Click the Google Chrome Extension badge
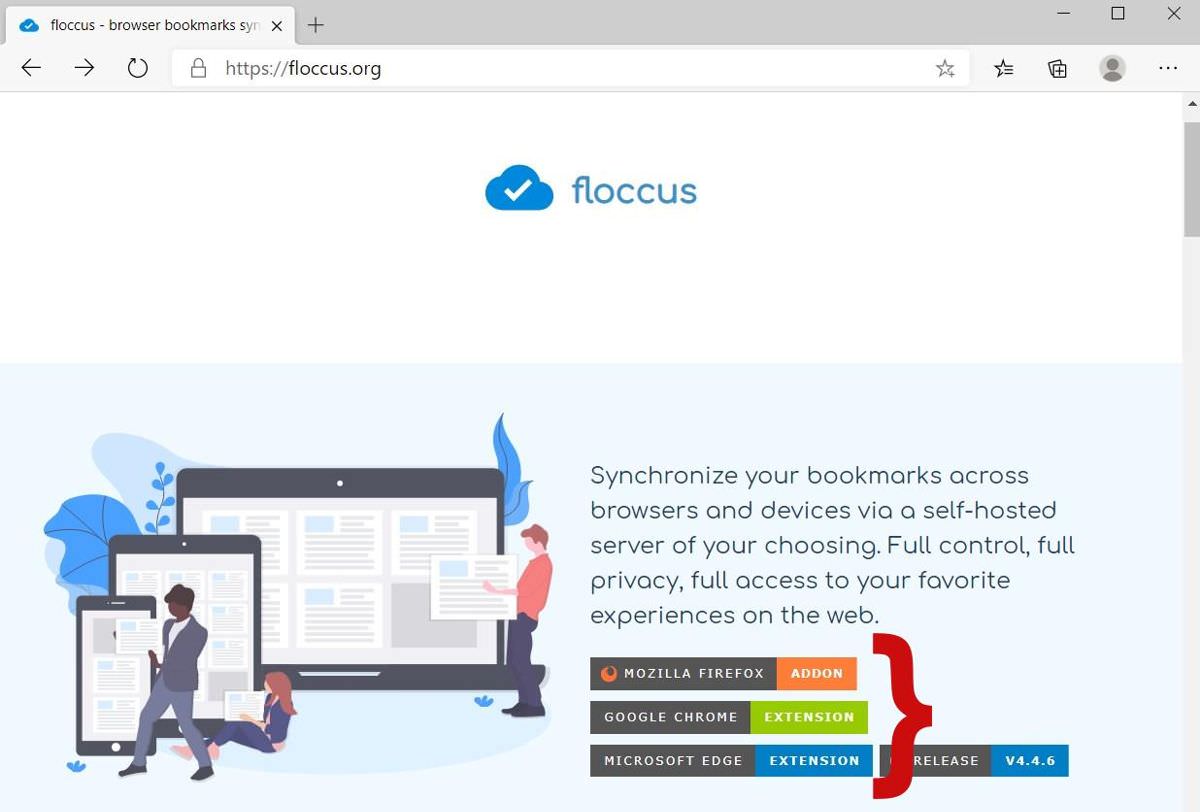The height and width of the screenshot is (812, 1200). coord(729,717)
